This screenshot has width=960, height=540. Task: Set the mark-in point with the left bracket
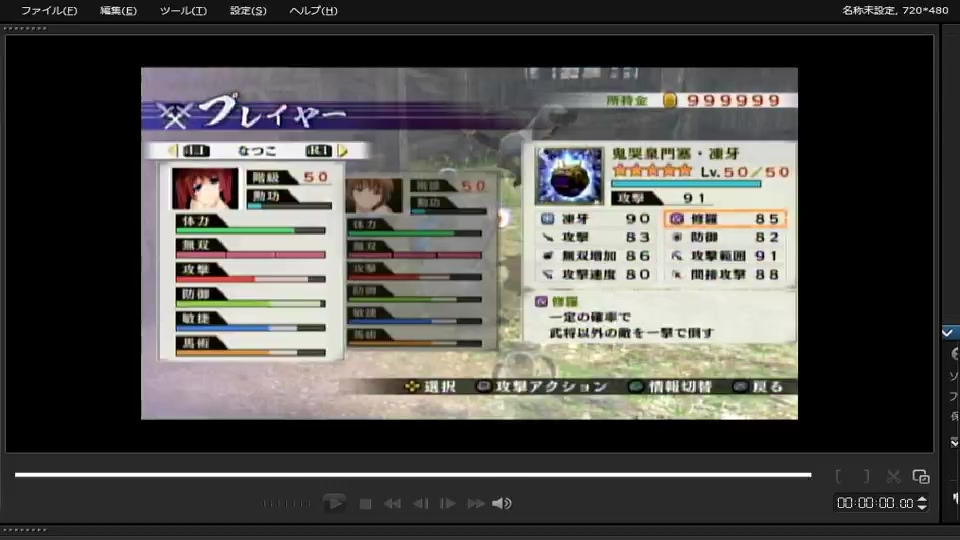click(838, 476)
